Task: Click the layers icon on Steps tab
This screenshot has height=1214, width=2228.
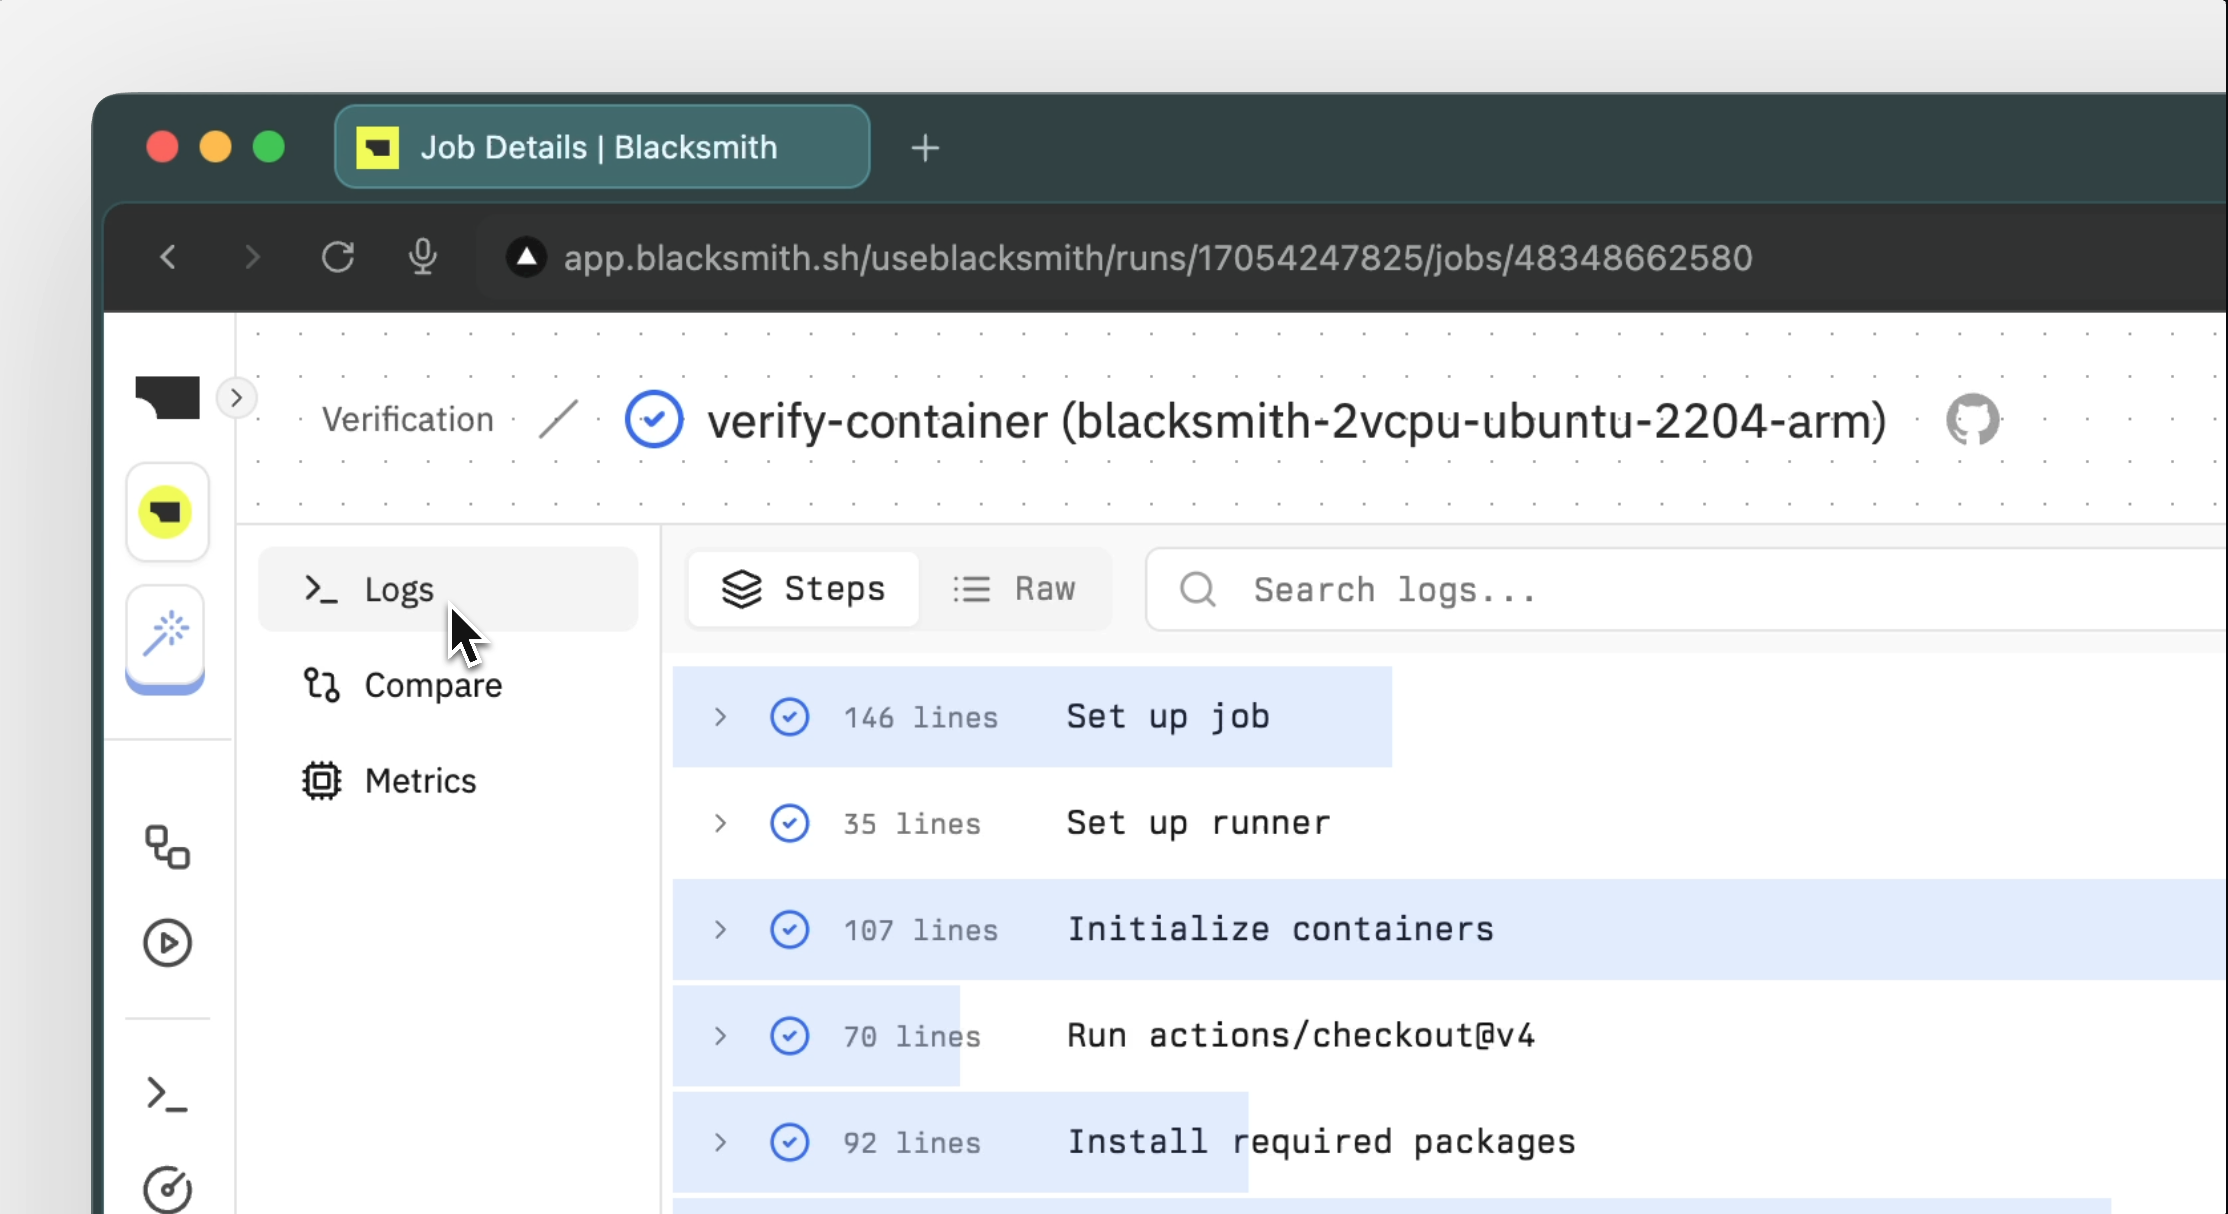Action: (742, 589)
